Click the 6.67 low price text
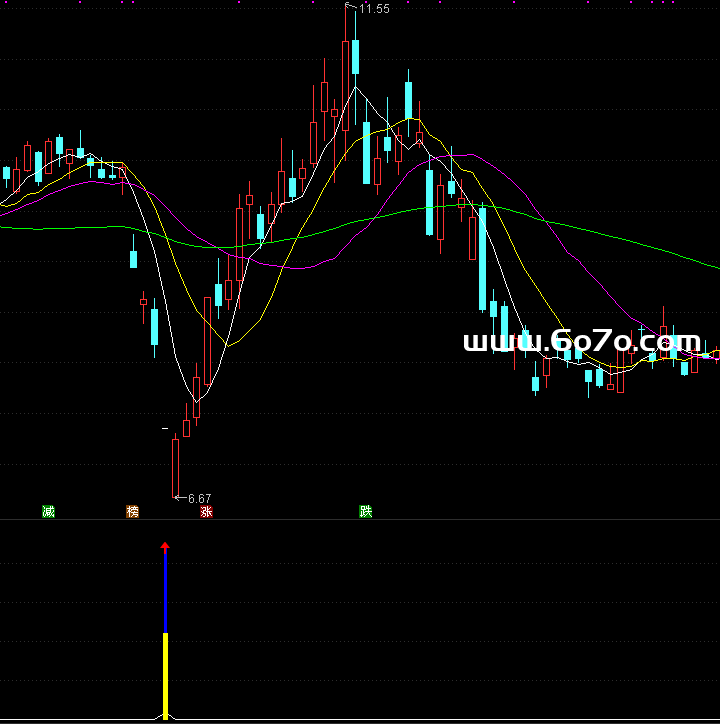This screenshot has width=720, height=724. (x=200, y=498)
